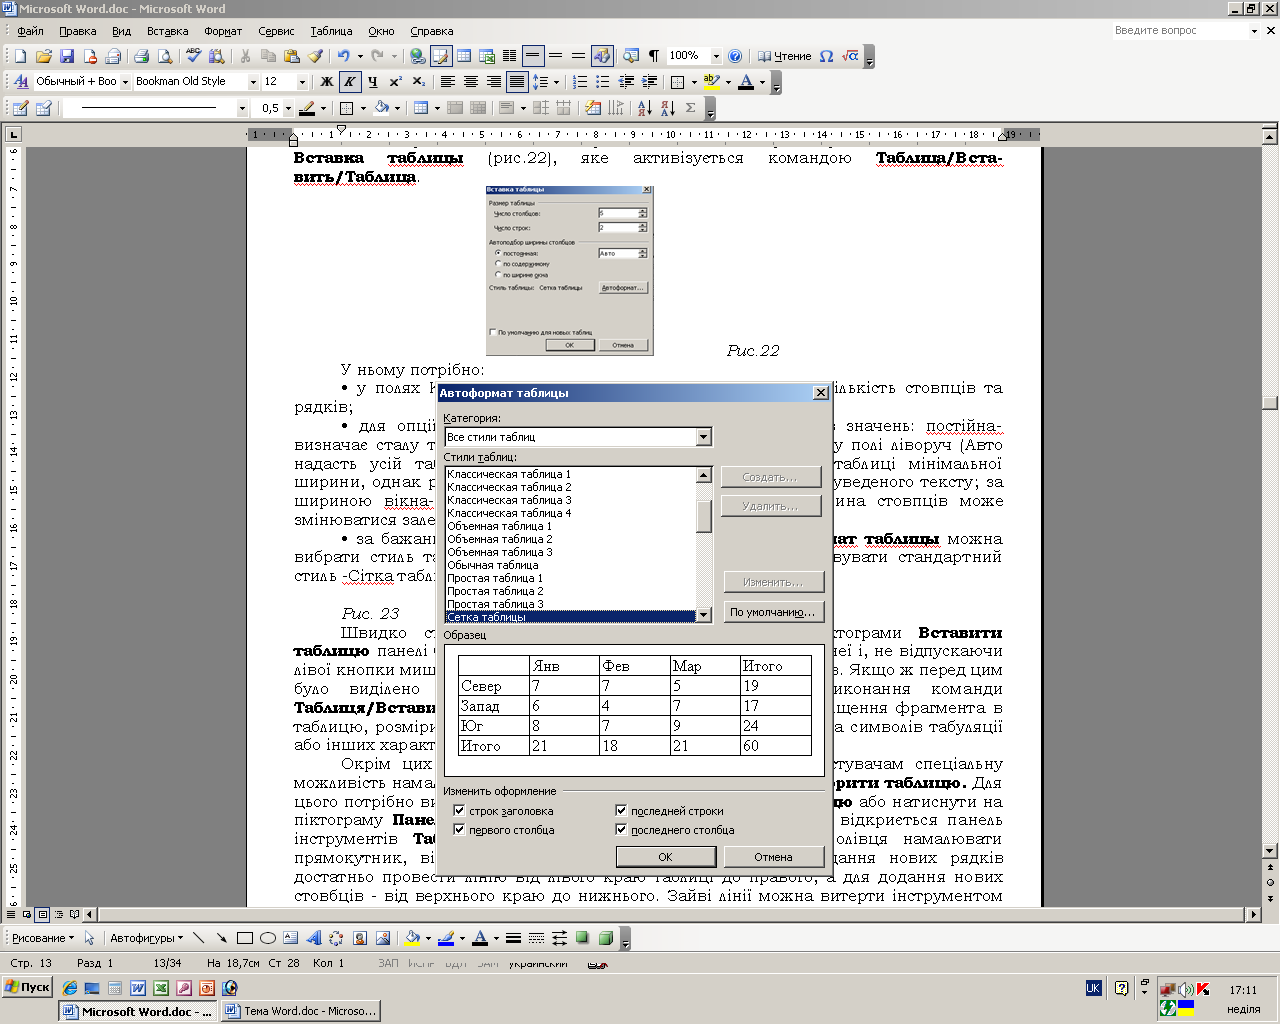1280x1024 pixels.
Task: Uncheck the 'первого столбца' checkbox
Action: [x=459, y=830]
